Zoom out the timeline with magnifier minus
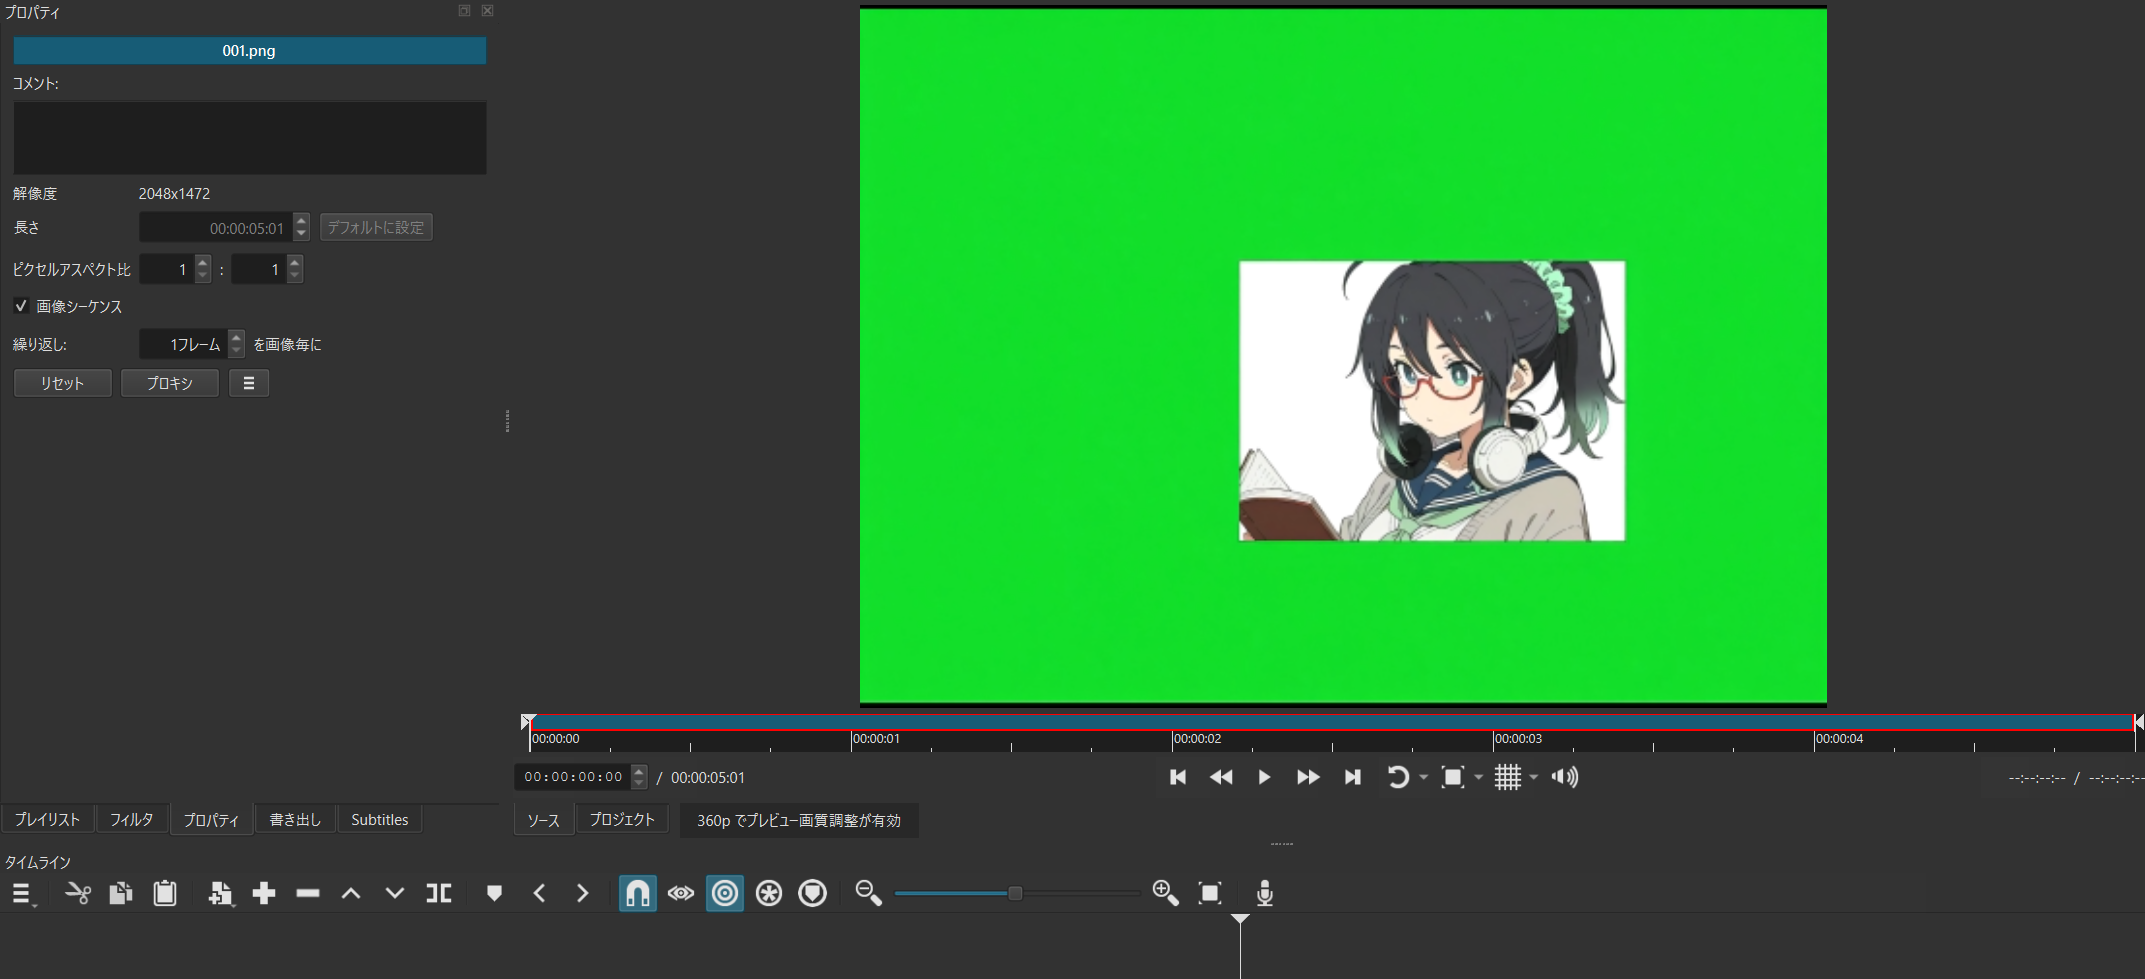The width and height of the screenshot is (2145, 979). [x=868, y=893]
